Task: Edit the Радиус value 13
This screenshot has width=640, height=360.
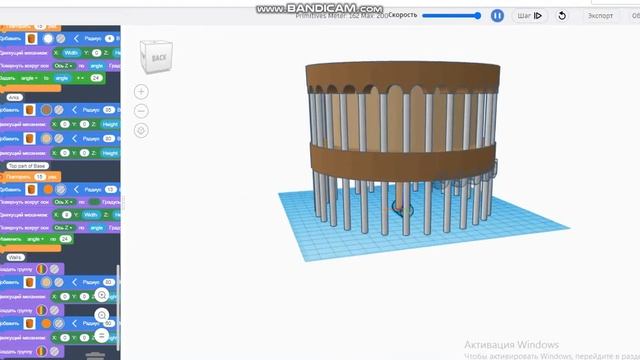Action: (x=111, y=189)
